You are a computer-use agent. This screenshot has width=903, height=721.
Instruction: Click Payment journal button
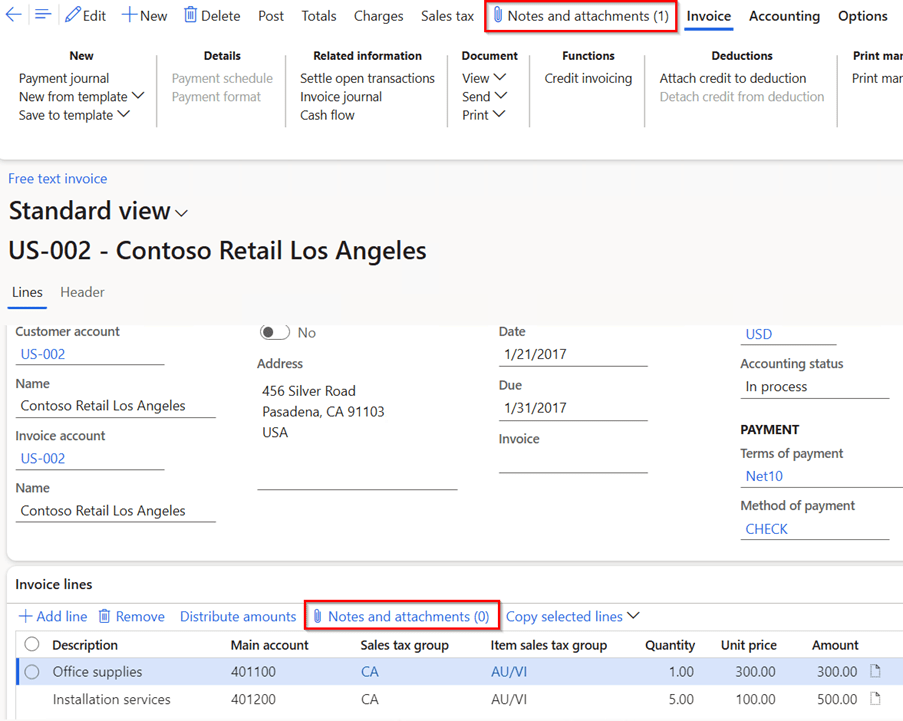(x=64, y=78)
